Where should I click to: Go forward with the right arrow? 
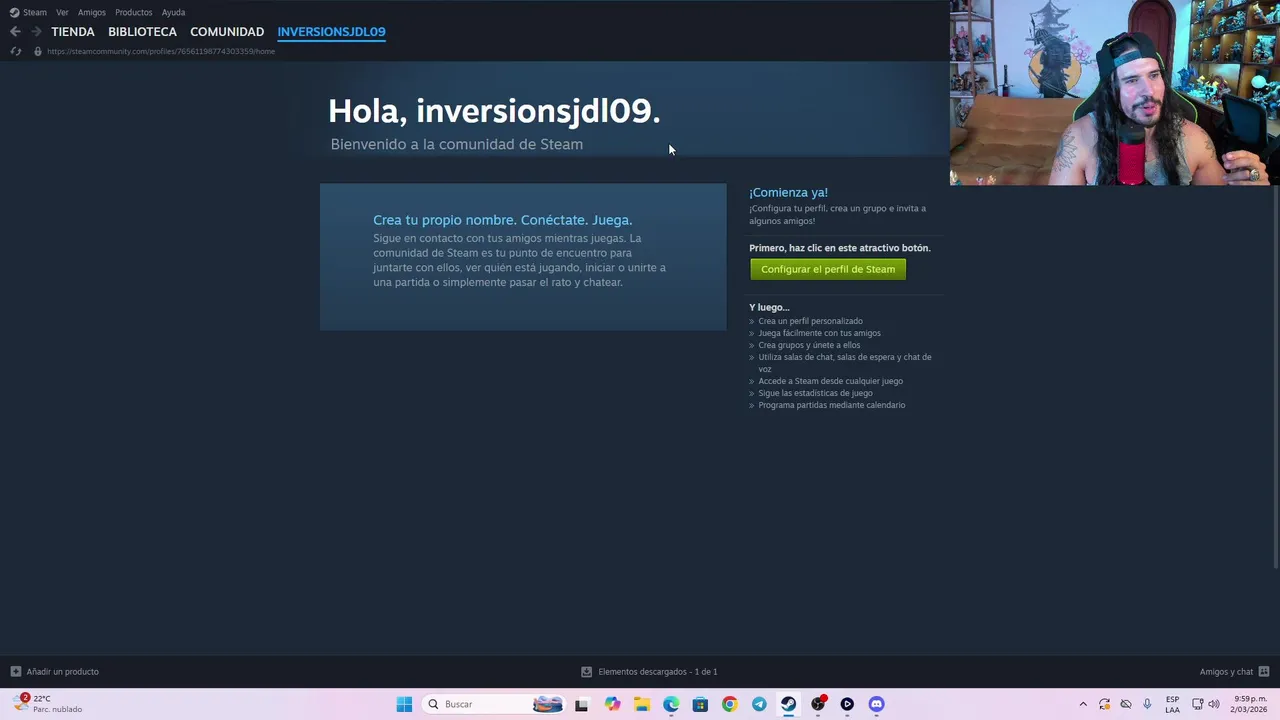pyautogui.click(x=36, y=32)
